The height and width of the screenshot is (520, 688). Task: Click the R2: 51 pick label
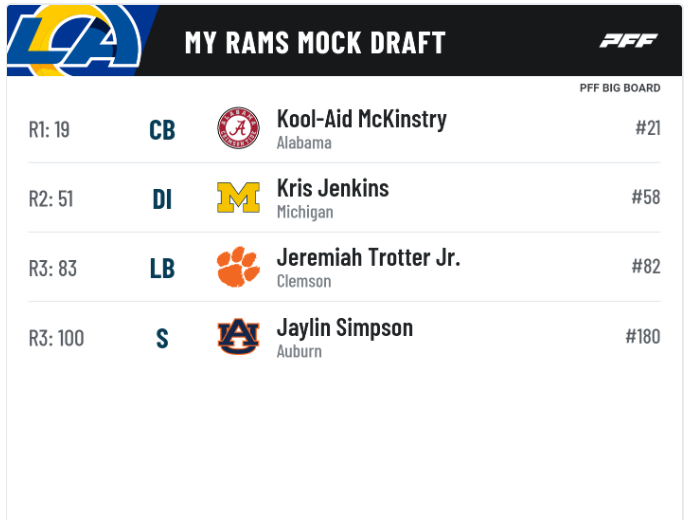pos(51,199)
